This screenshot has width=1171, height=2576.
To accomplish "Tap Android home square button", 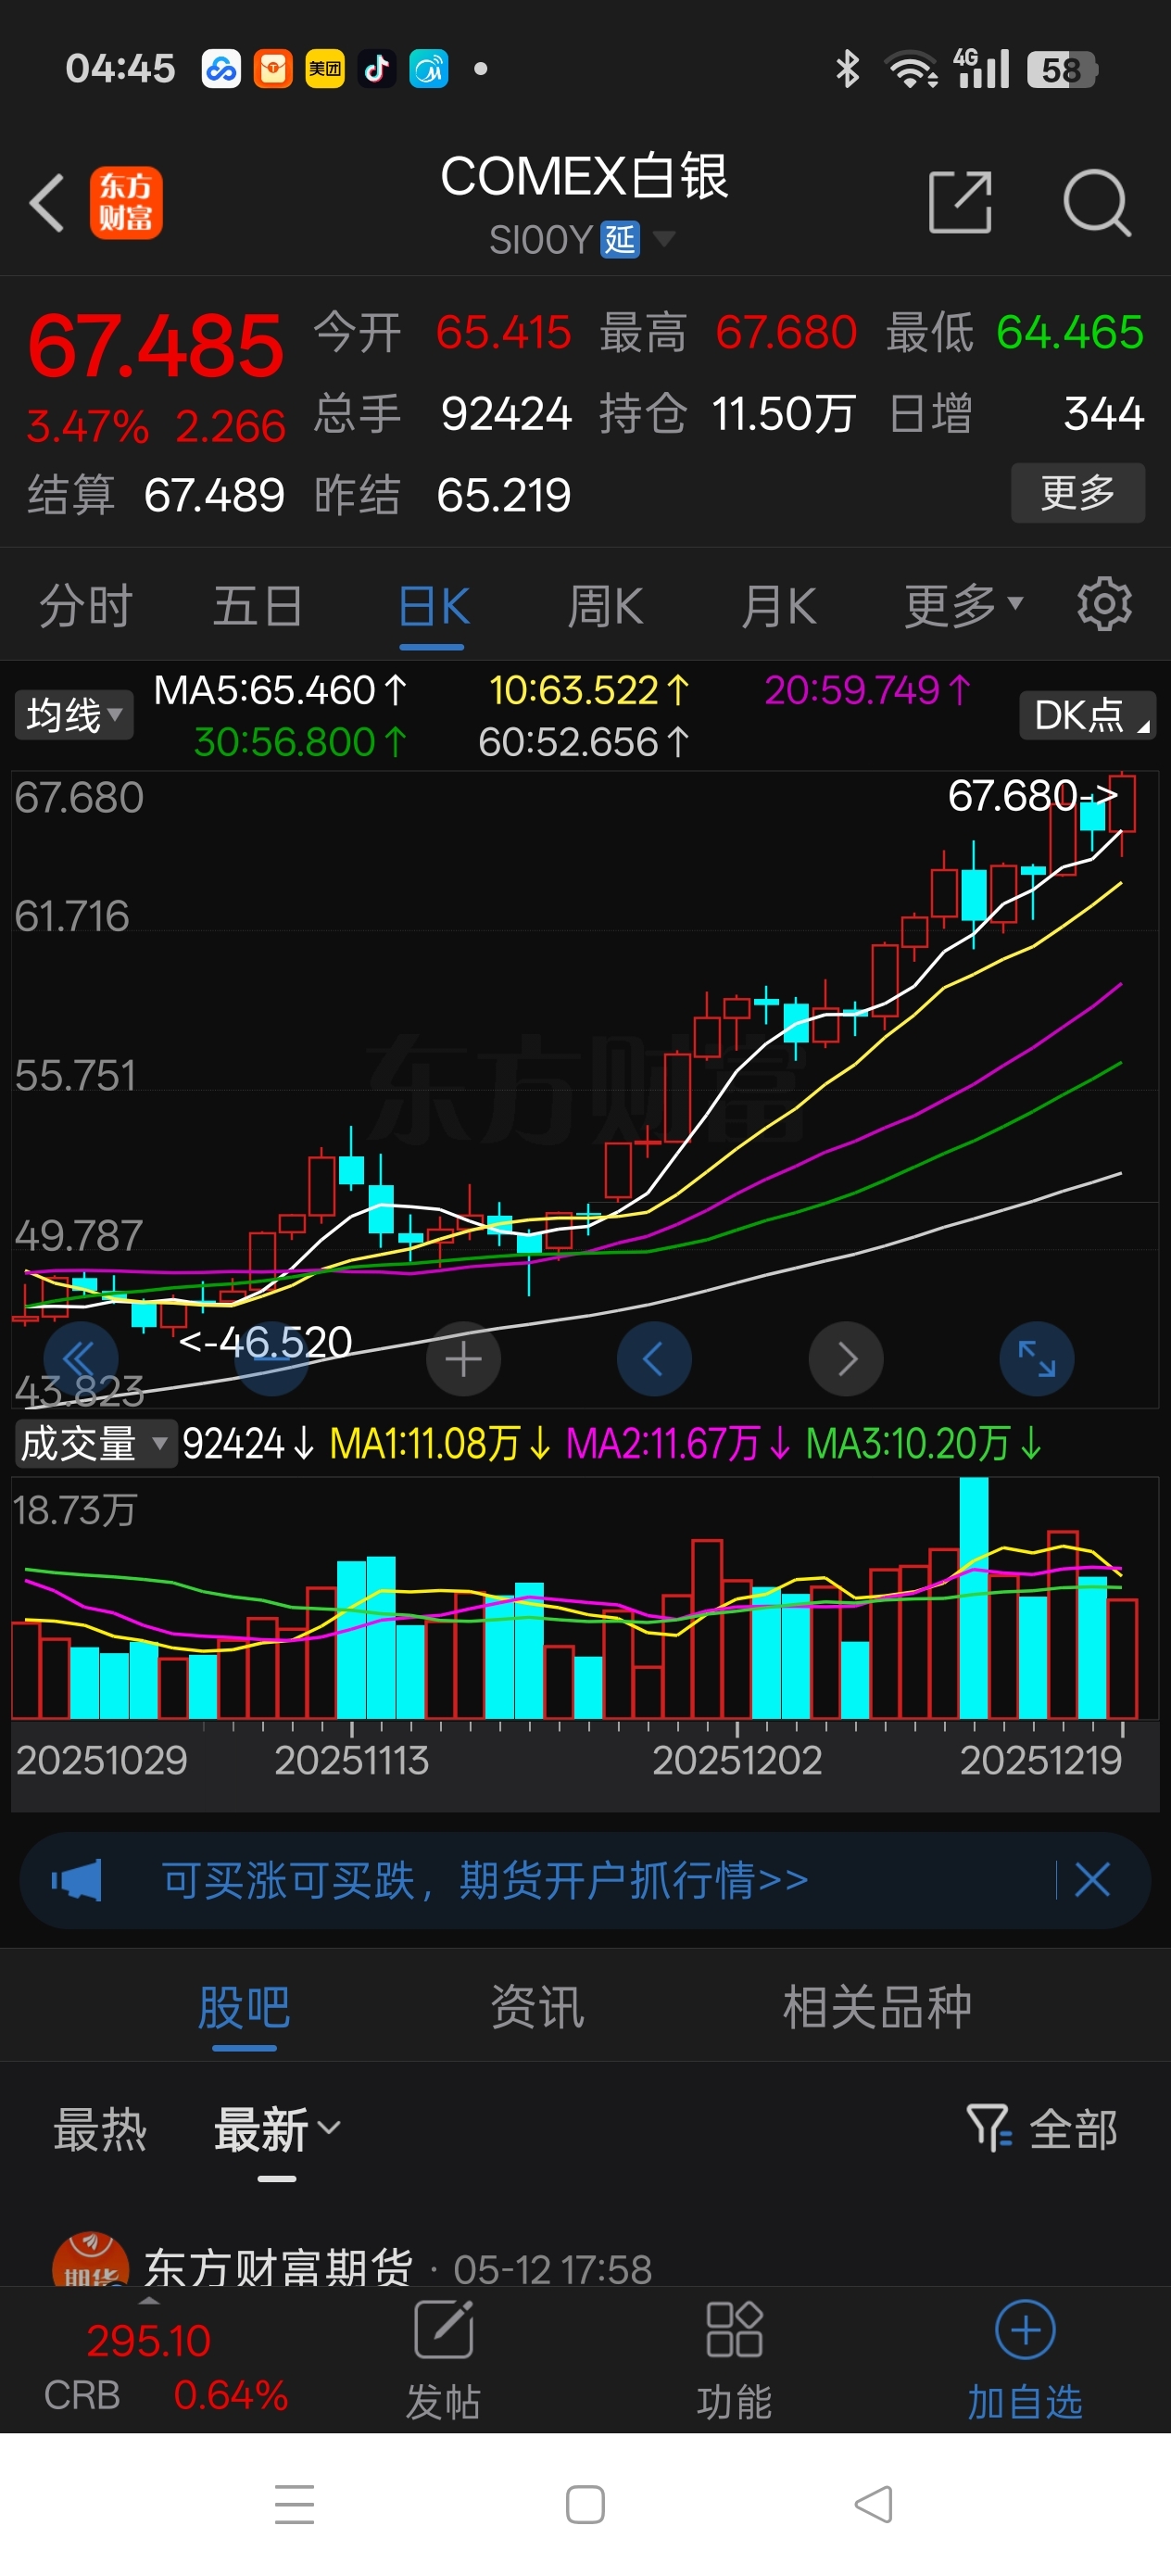I will [585, 2504].
